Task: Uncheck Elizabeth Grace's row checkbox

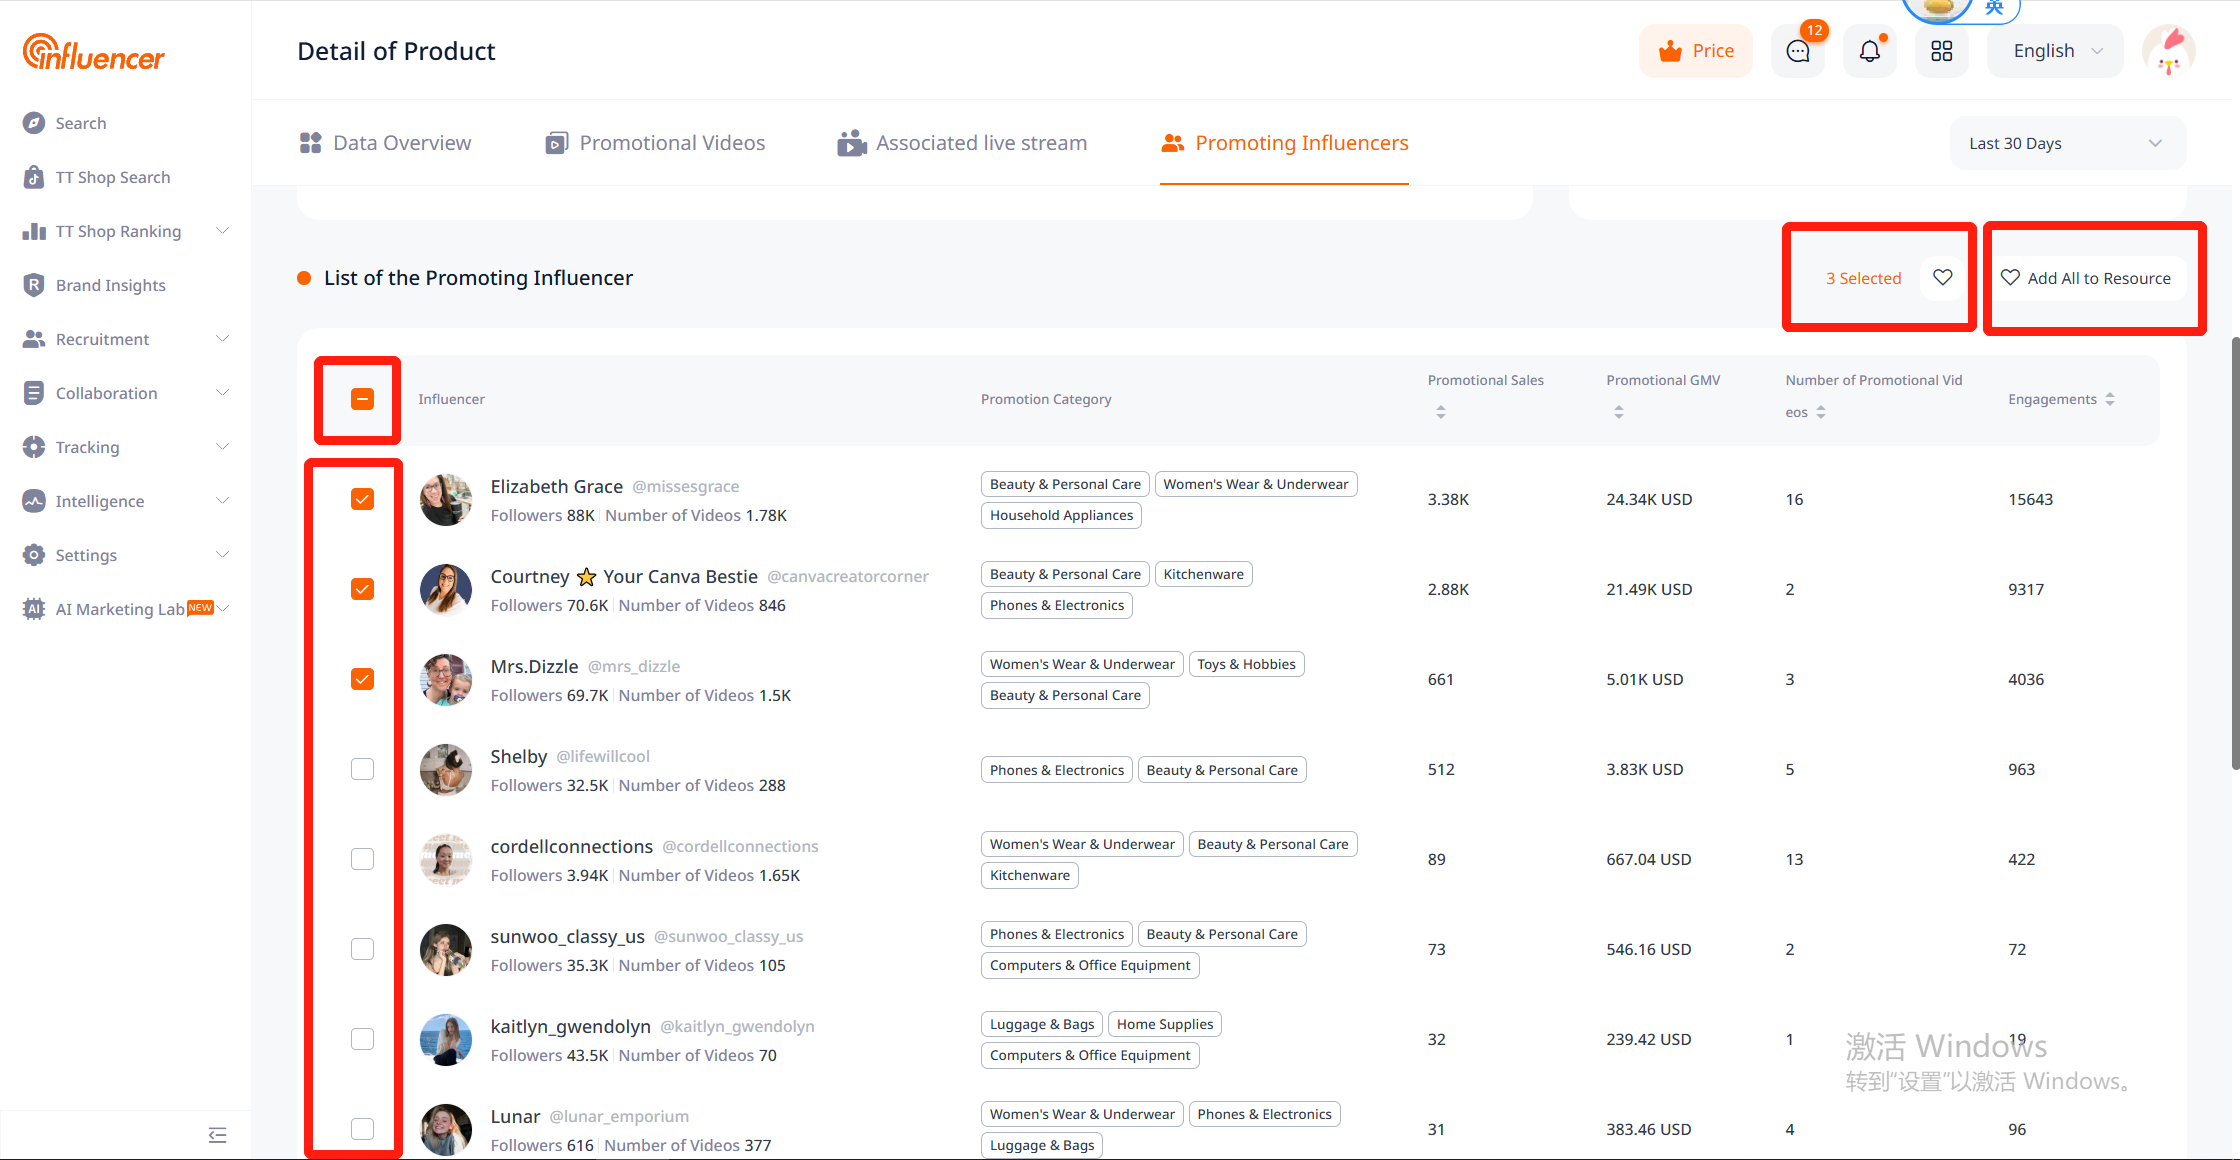Action: click(x=362, y=499)
